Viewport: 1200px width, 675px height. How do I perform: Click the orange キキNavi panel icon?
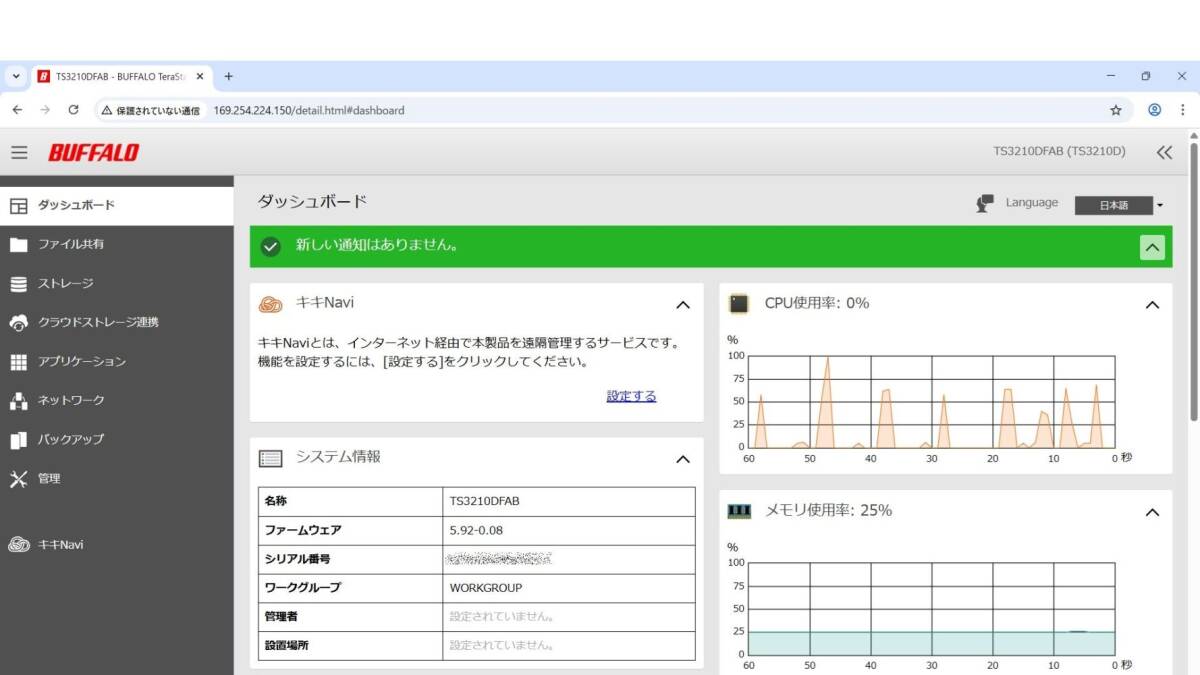click(270, 304)
